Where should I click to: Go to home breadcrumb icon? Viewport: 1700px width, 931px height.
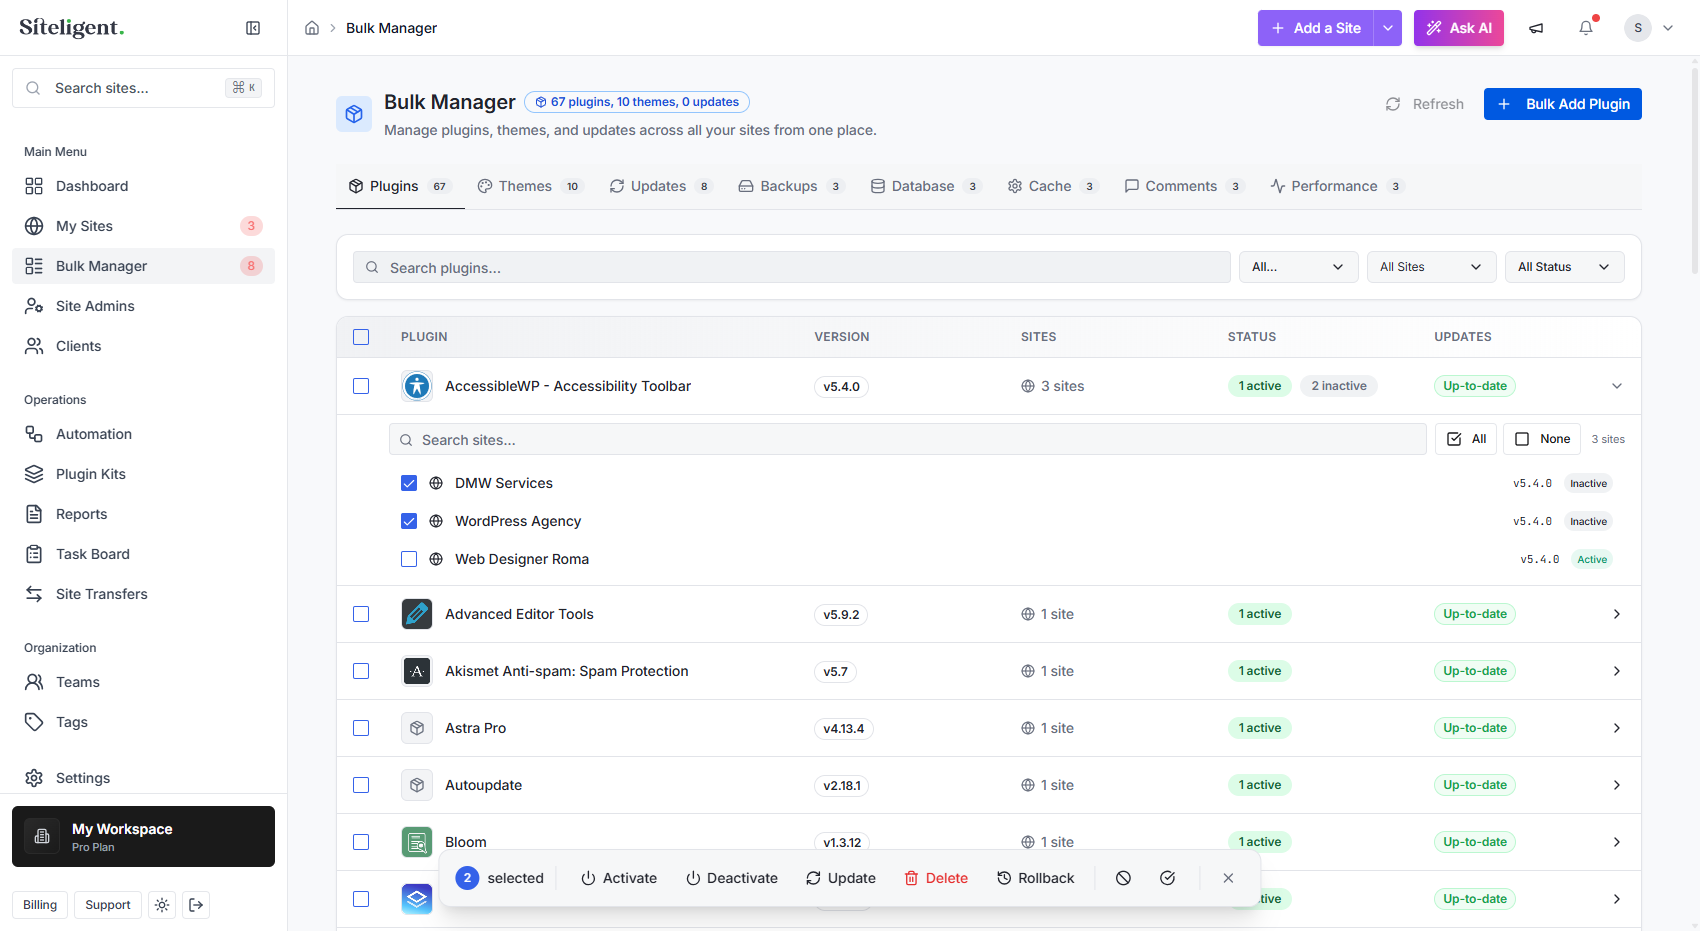(312, 28)
